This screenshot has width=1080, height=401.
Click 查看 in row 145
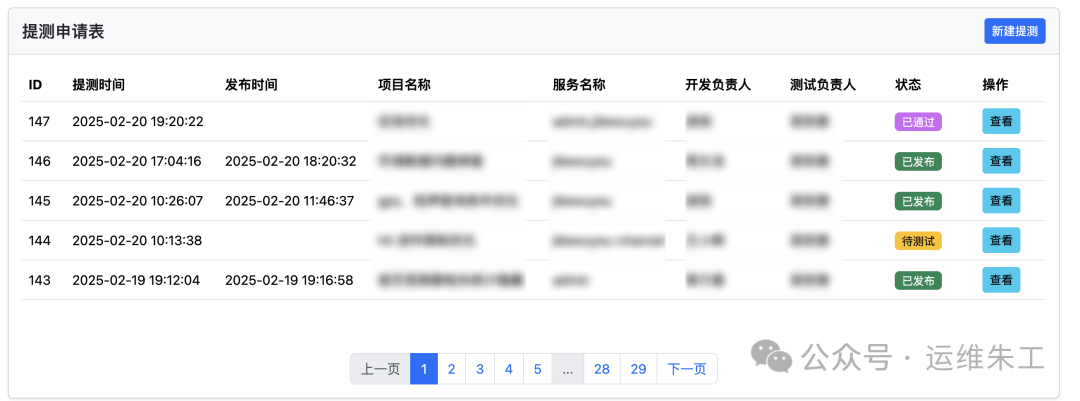pyautogui.click(x=1000, y=201)
